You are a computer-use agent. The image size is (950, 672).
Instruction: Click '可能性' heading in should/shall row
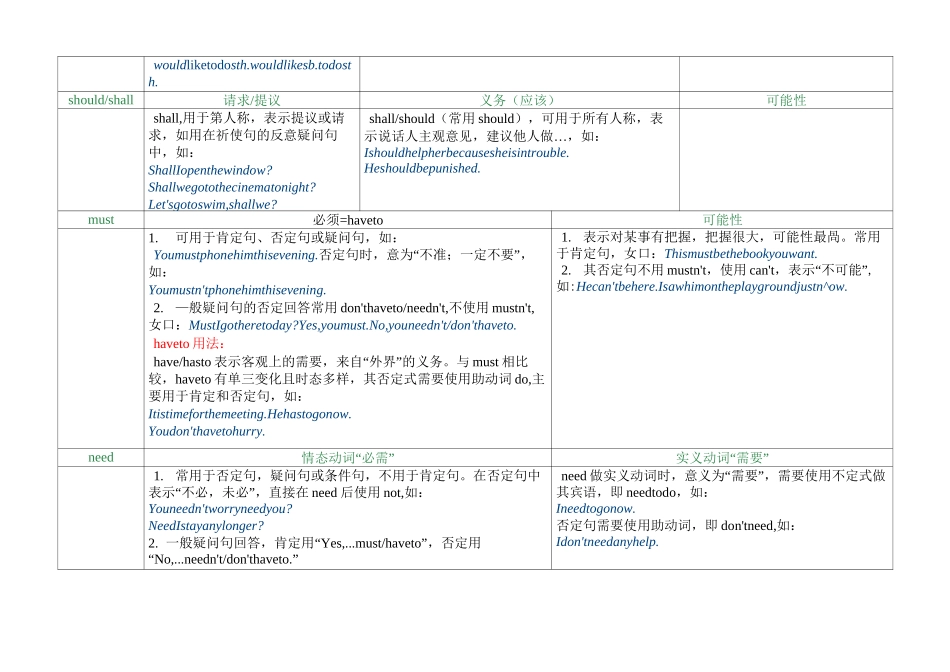(x=786, y=100)
